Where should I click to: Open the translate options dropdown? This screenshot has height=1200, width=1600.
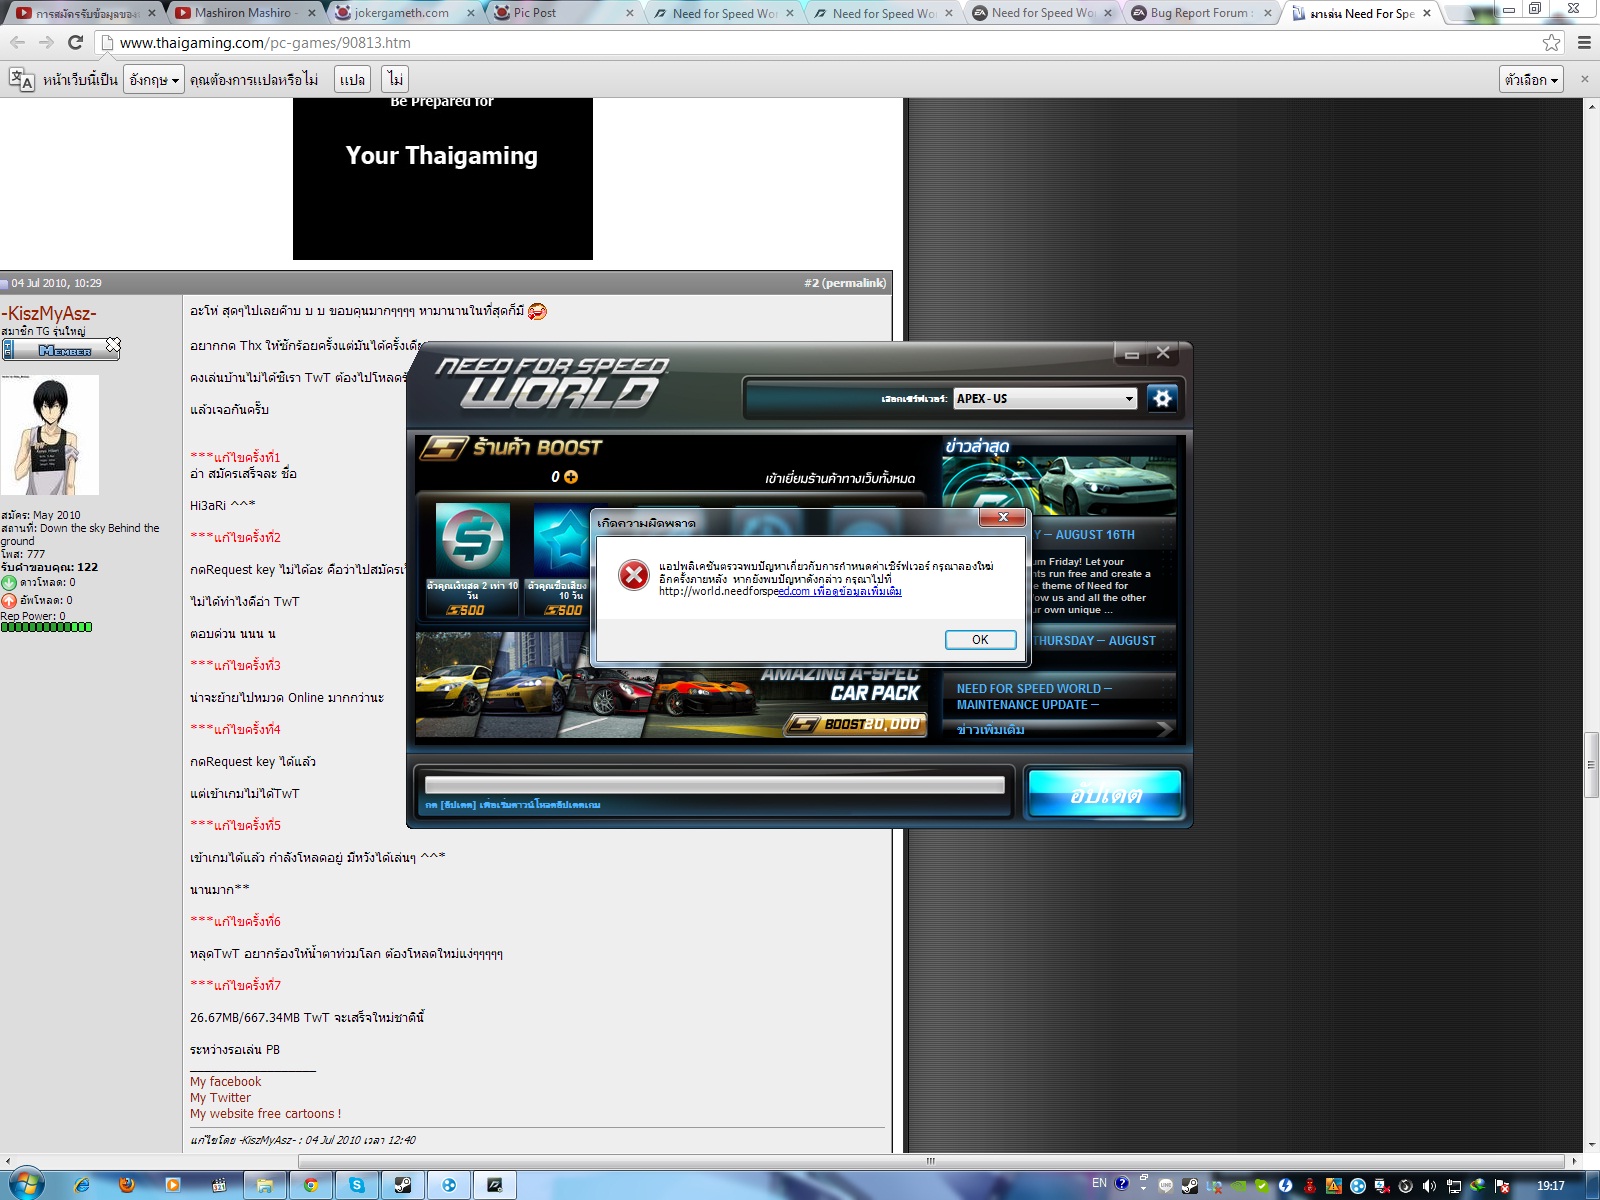pyautogui.click(x=1531, y=80)
